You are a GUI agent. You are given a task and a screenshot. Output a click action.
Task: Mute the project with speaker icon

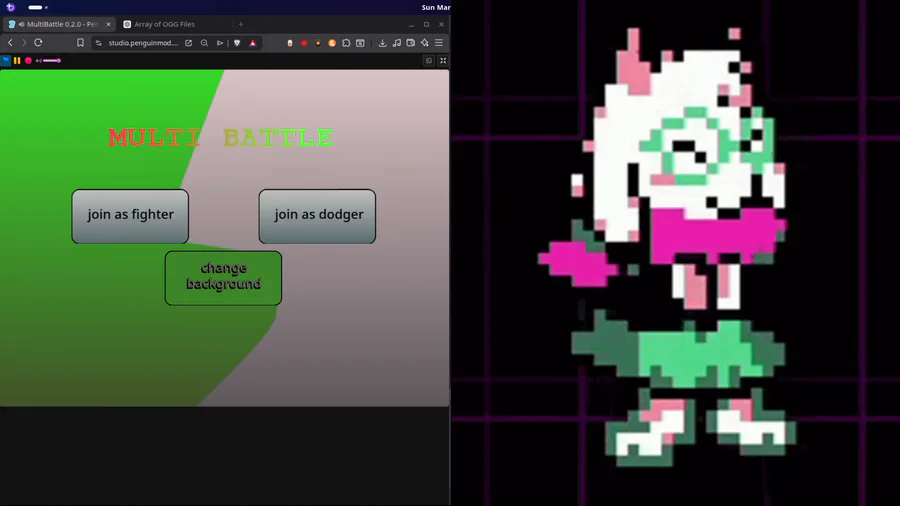38,60
